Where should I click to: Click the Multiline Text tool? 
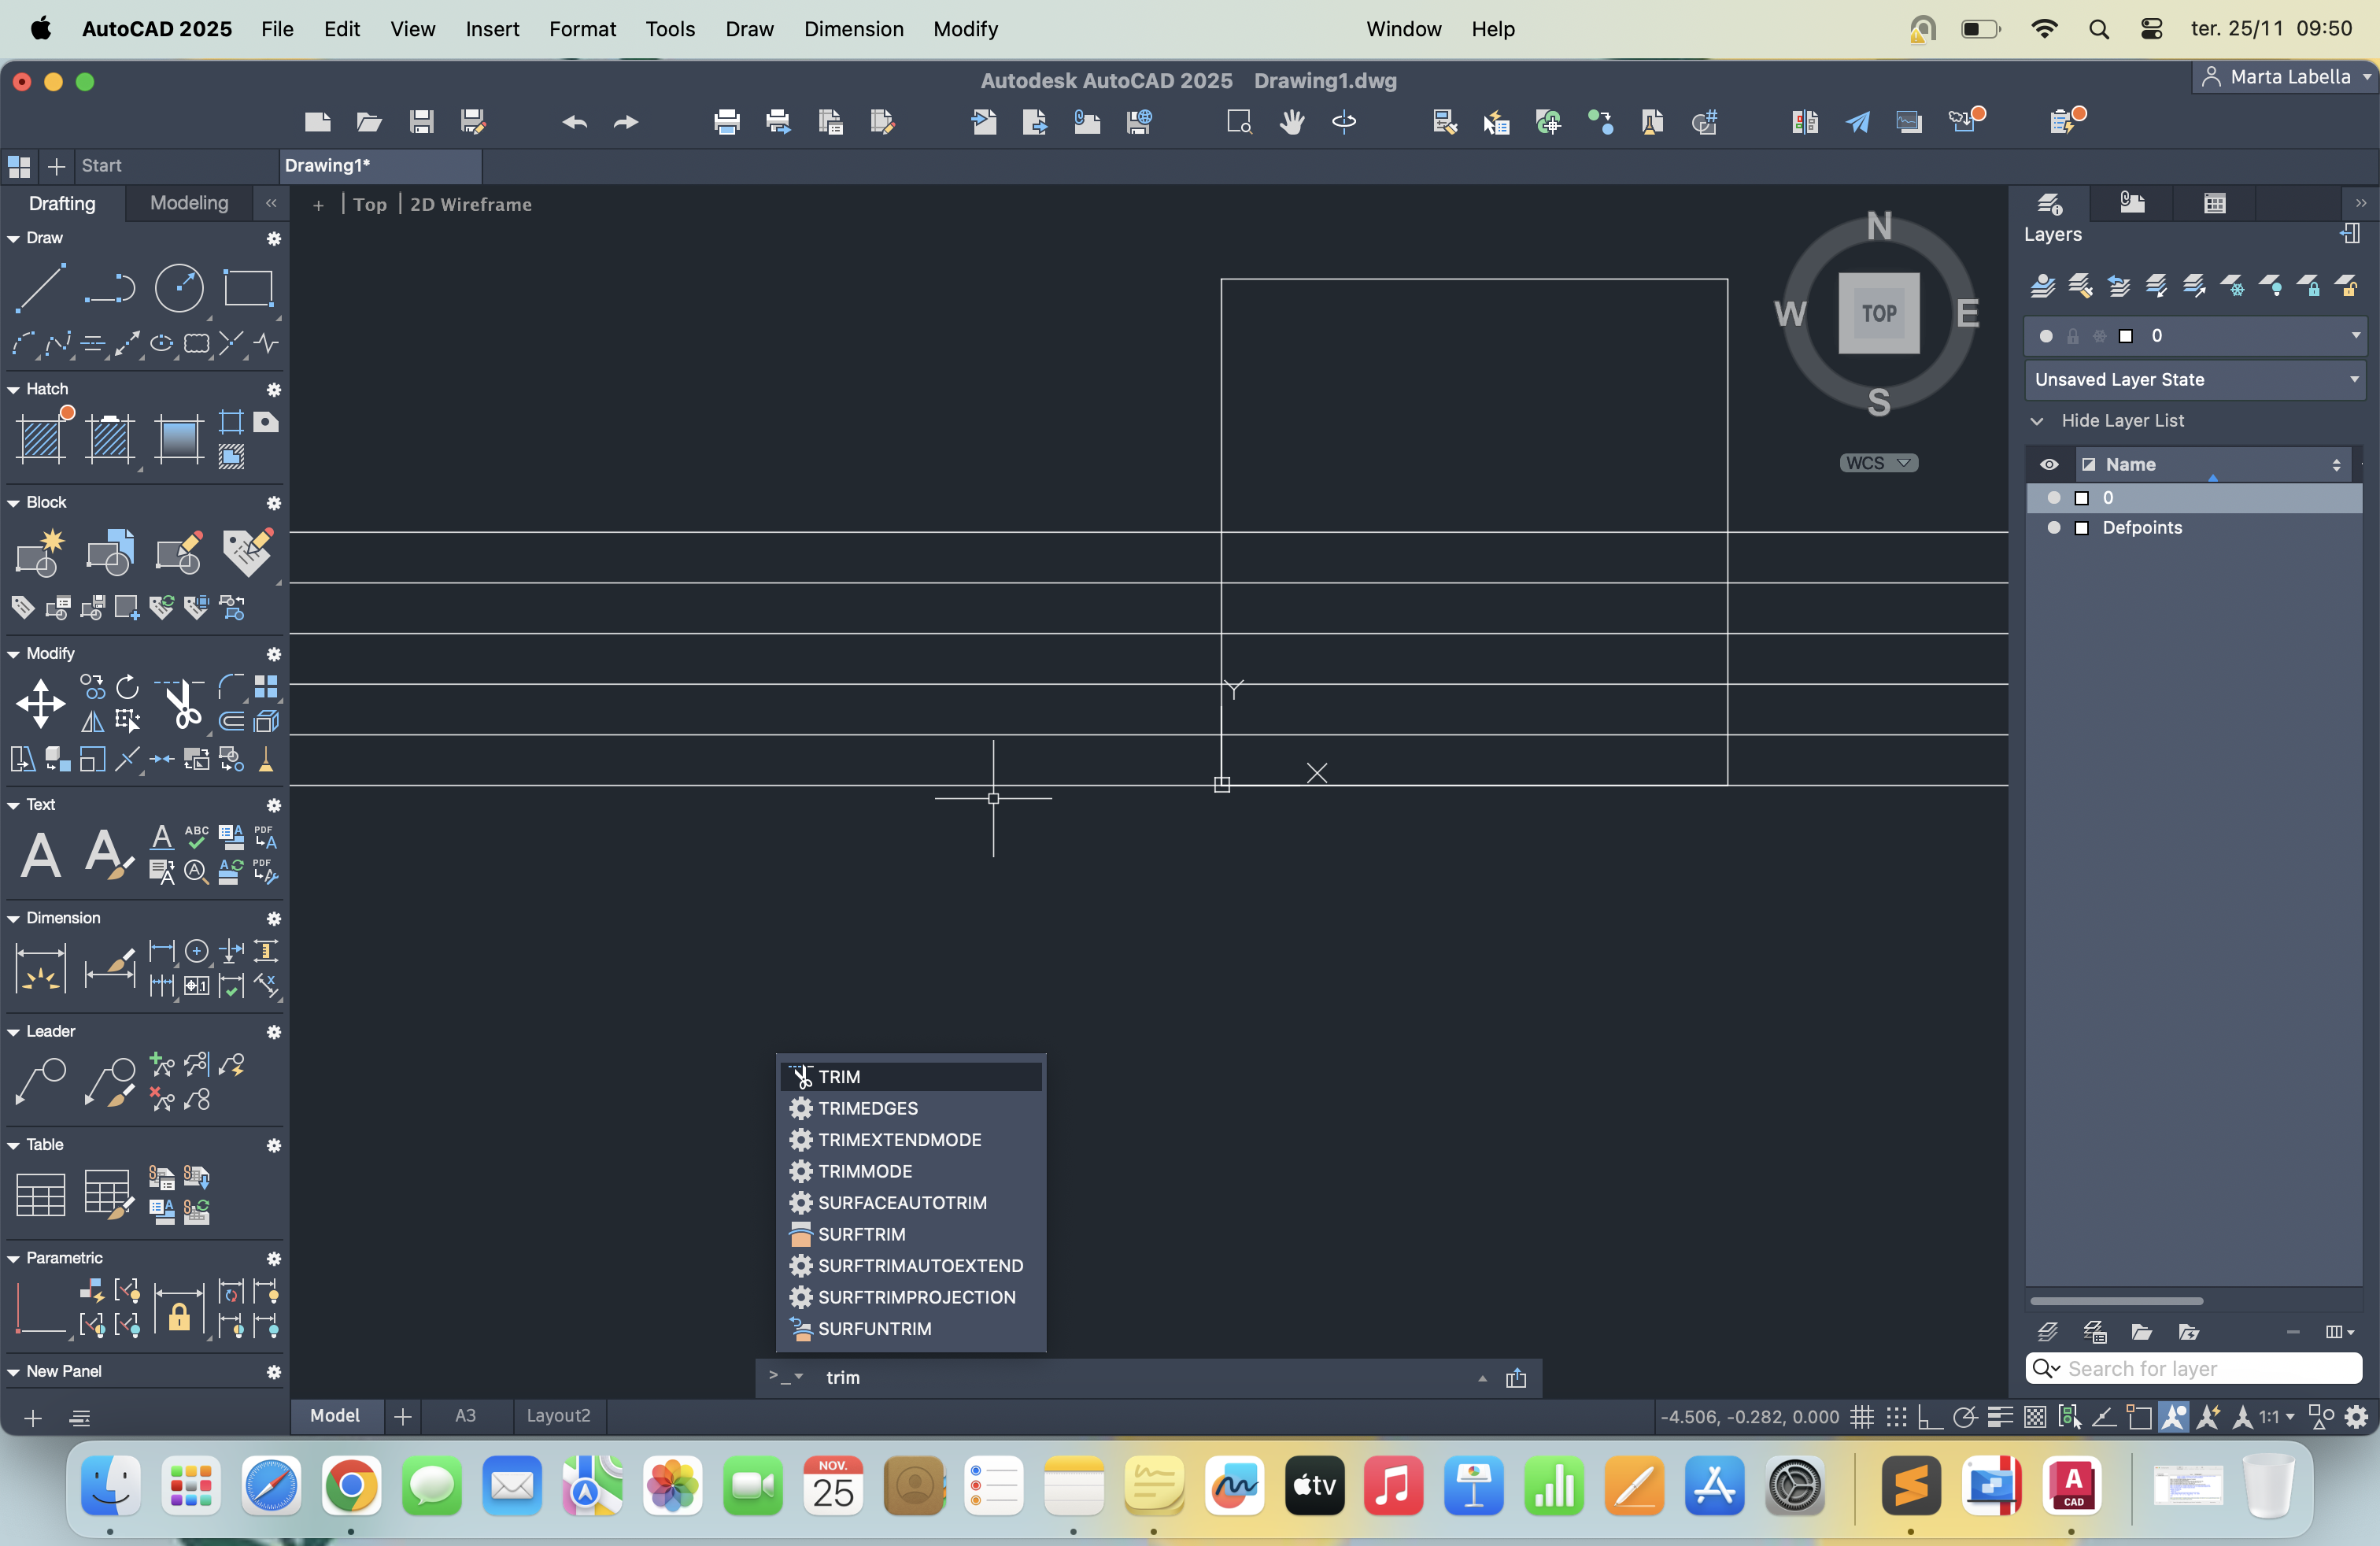(40, 856)
